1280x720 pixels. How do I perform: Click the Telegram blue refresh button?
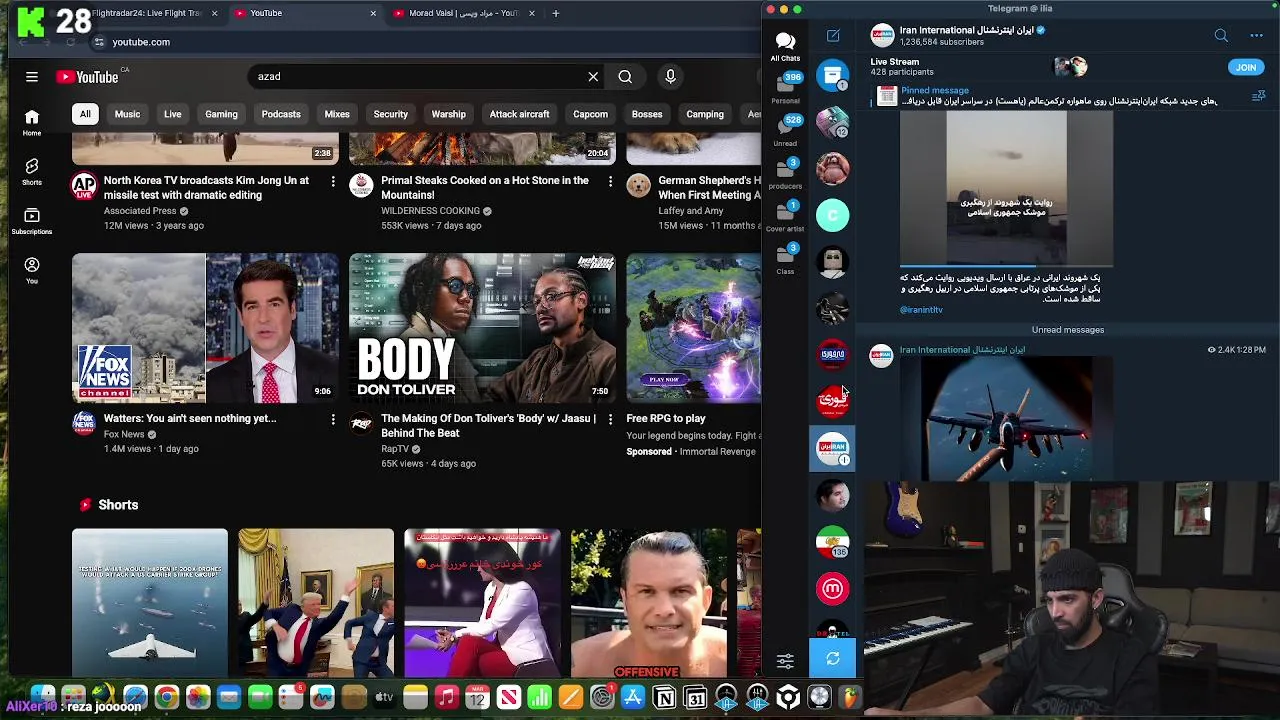[x=832, y=659]
